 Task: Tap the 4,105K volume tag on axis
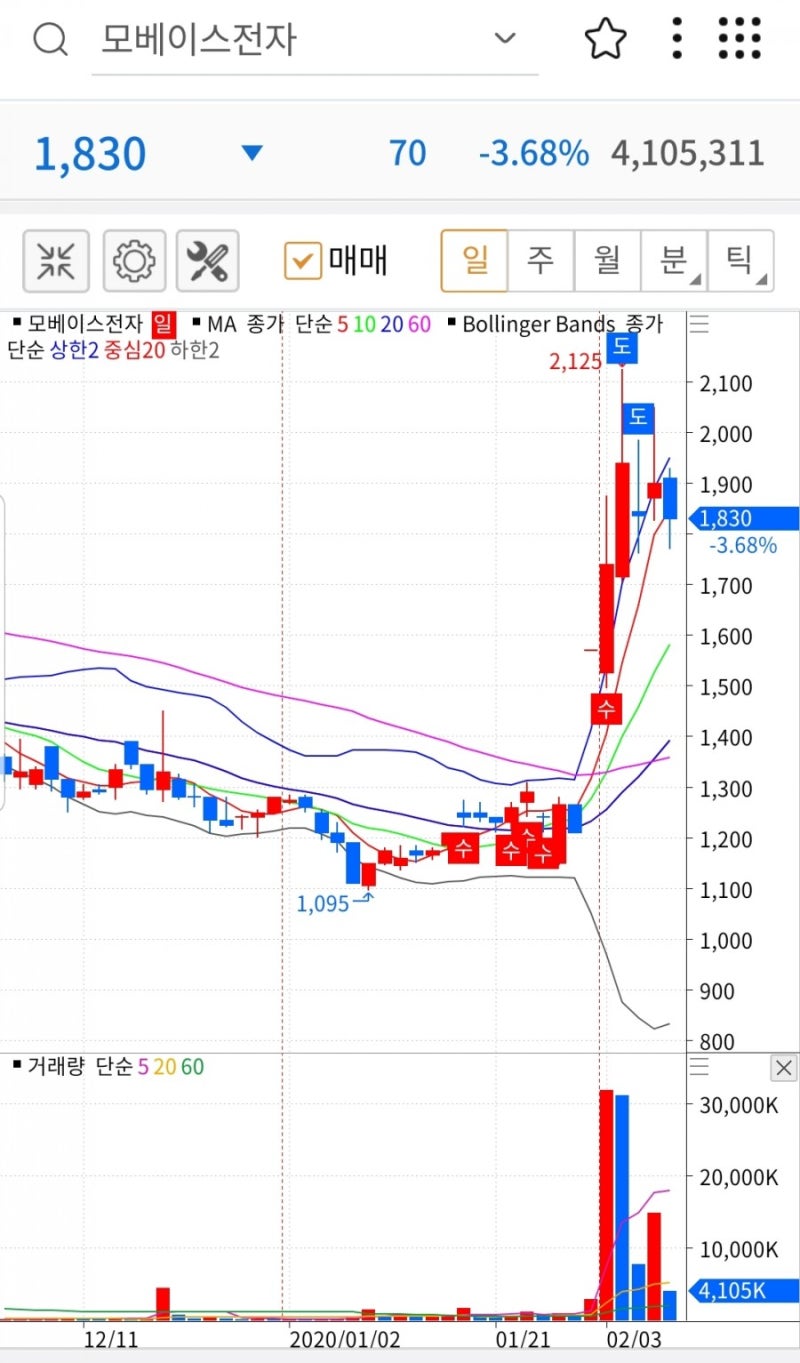(x=742, y=1291)
